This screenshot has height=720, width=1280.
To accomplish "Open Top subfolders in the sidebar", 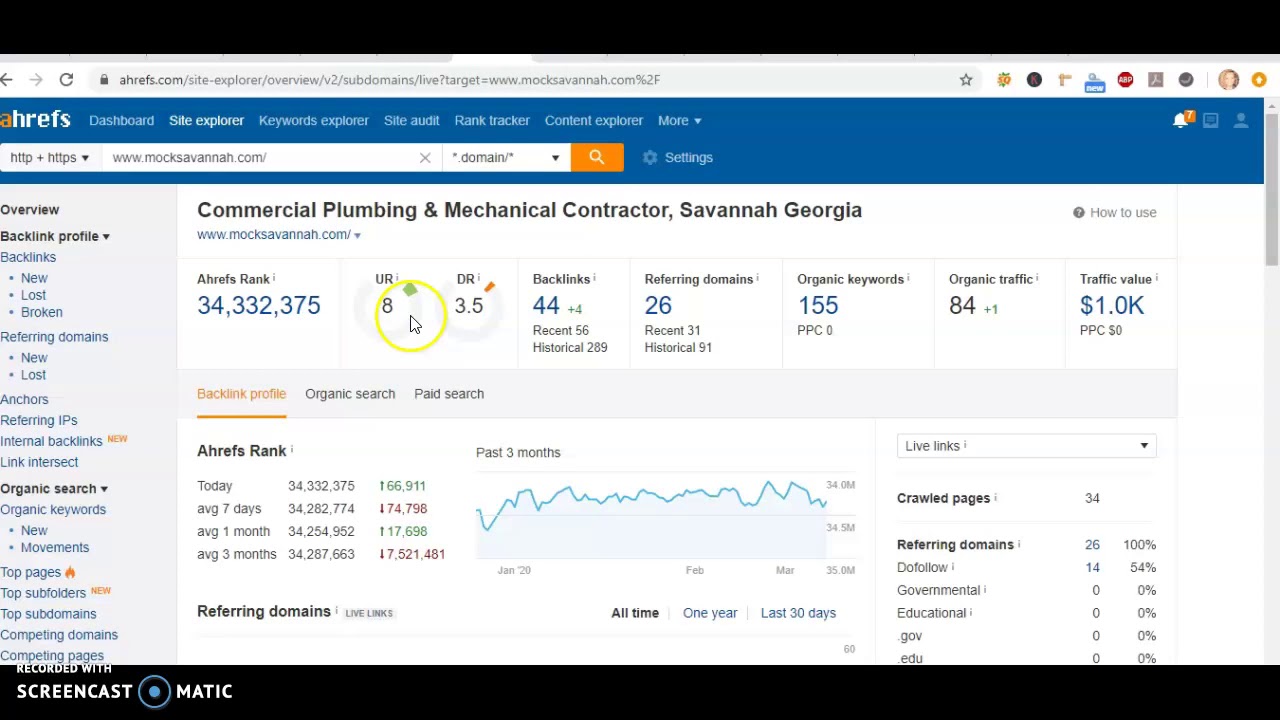I will (43, 593).
